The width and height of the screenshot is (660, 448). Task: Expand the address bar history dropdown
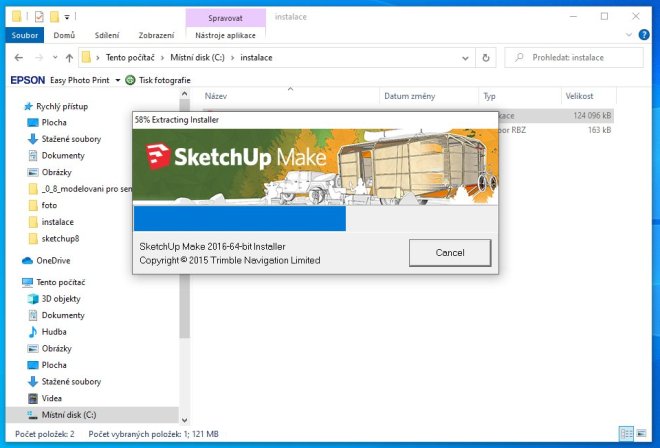pos(465,58)
